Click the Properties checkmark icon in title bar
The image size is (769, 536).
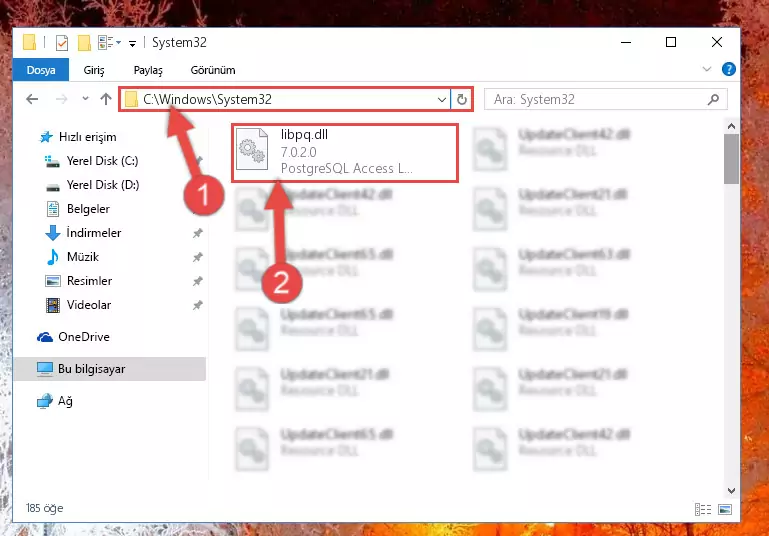[62, 43]
